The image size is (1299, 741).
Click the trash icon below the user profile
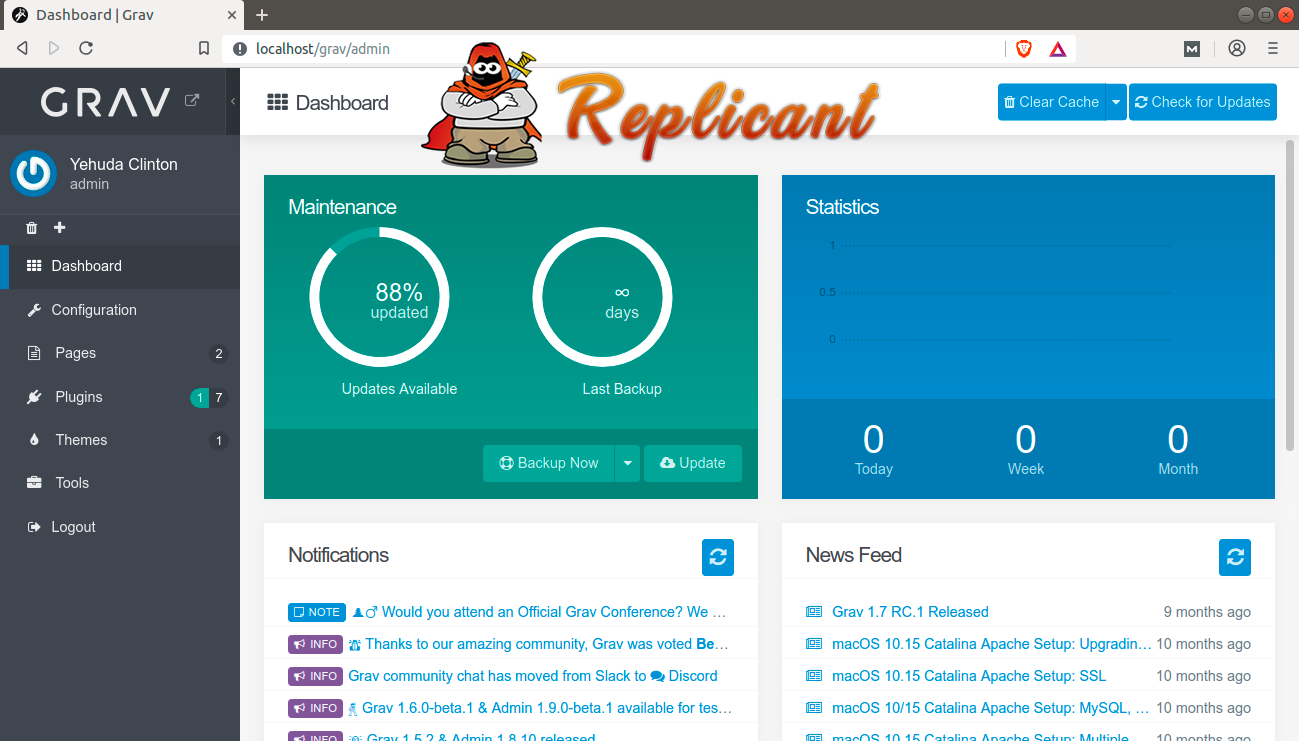(x=31, y=228)
